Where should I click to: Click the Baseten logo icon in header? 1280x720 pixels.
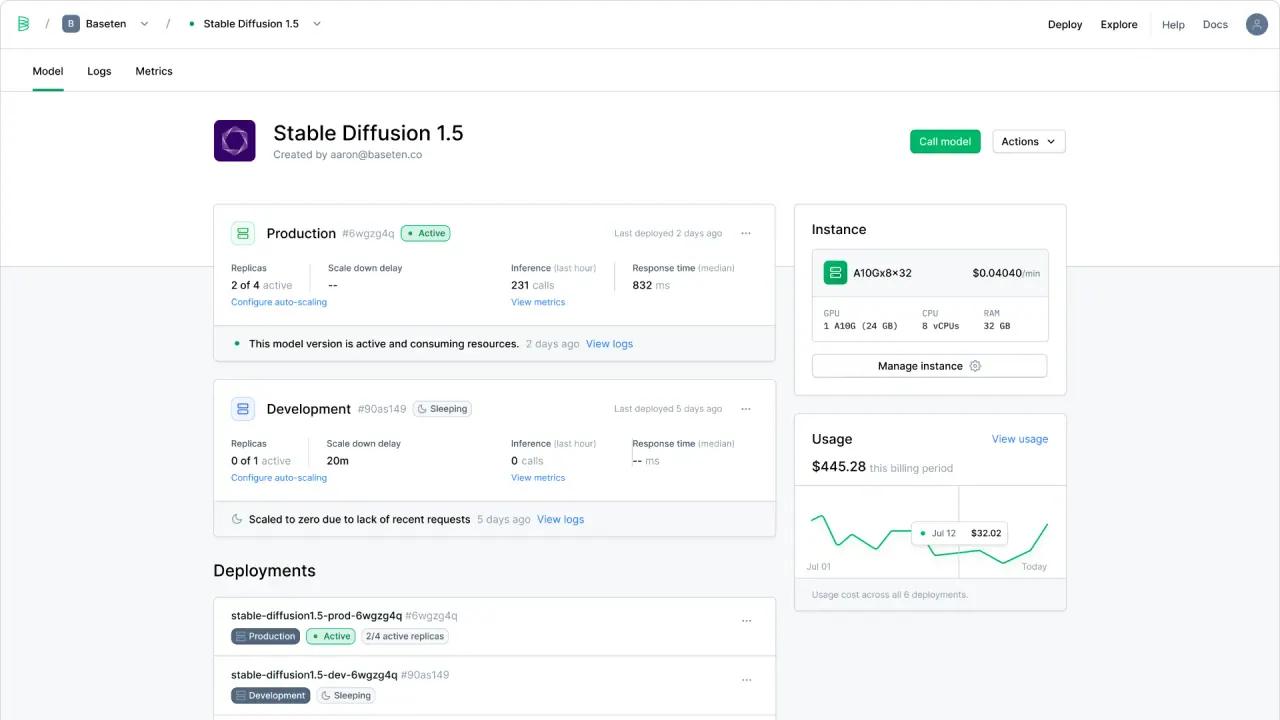(x=24, y=24)
